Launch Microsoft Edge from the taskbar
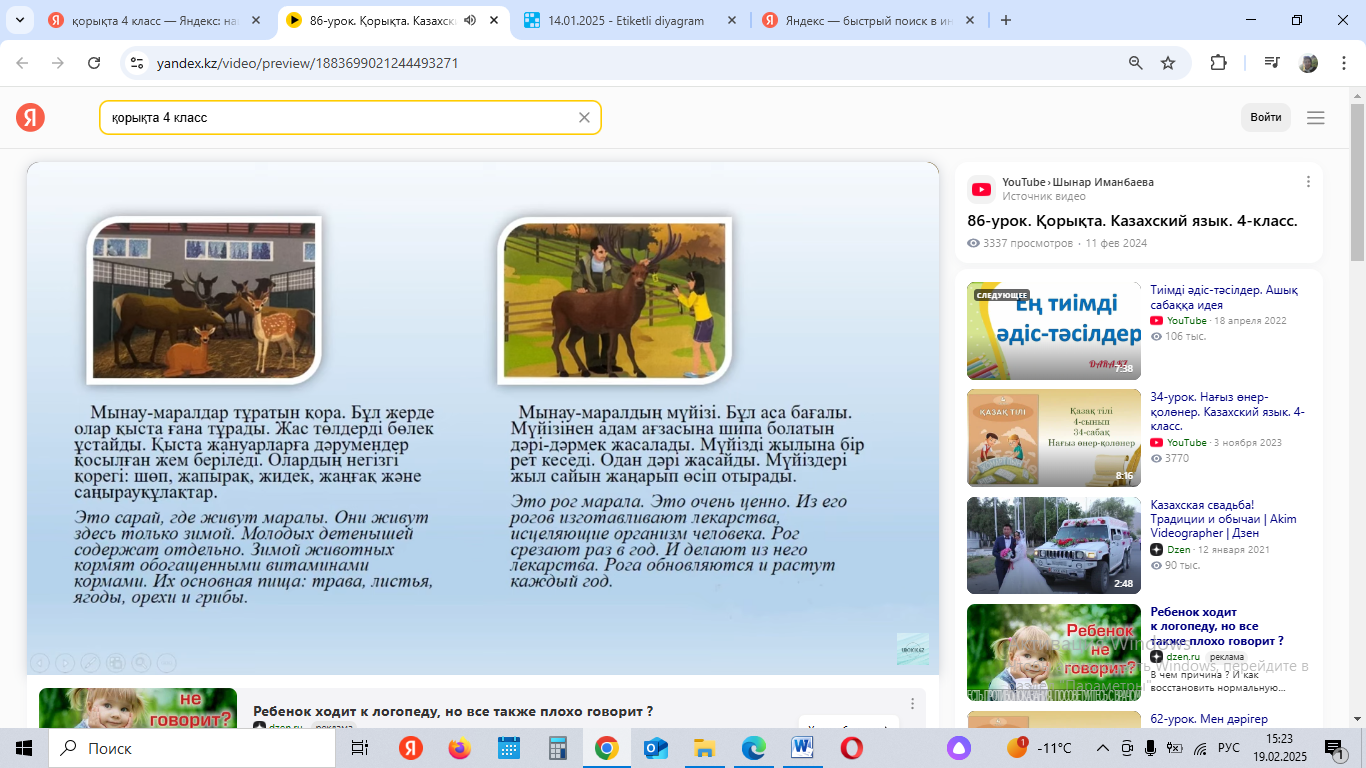The height and width of the screenshot is (768, 1366). (754, 748)
